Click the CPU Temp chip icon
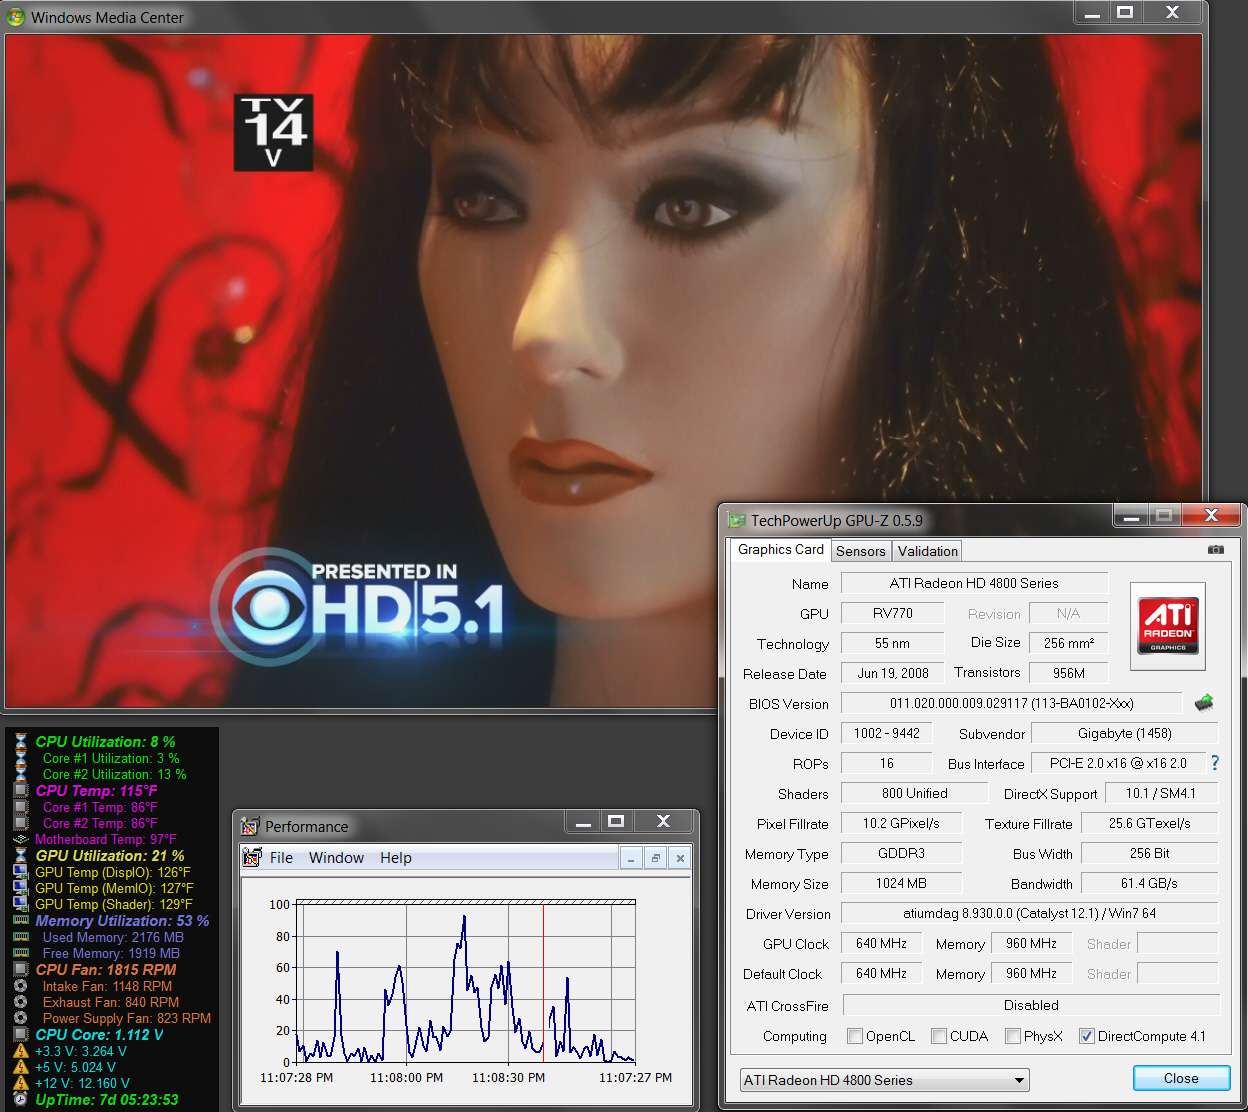This screenshot has height=1112, width=1248. click(x=21, y=791)
